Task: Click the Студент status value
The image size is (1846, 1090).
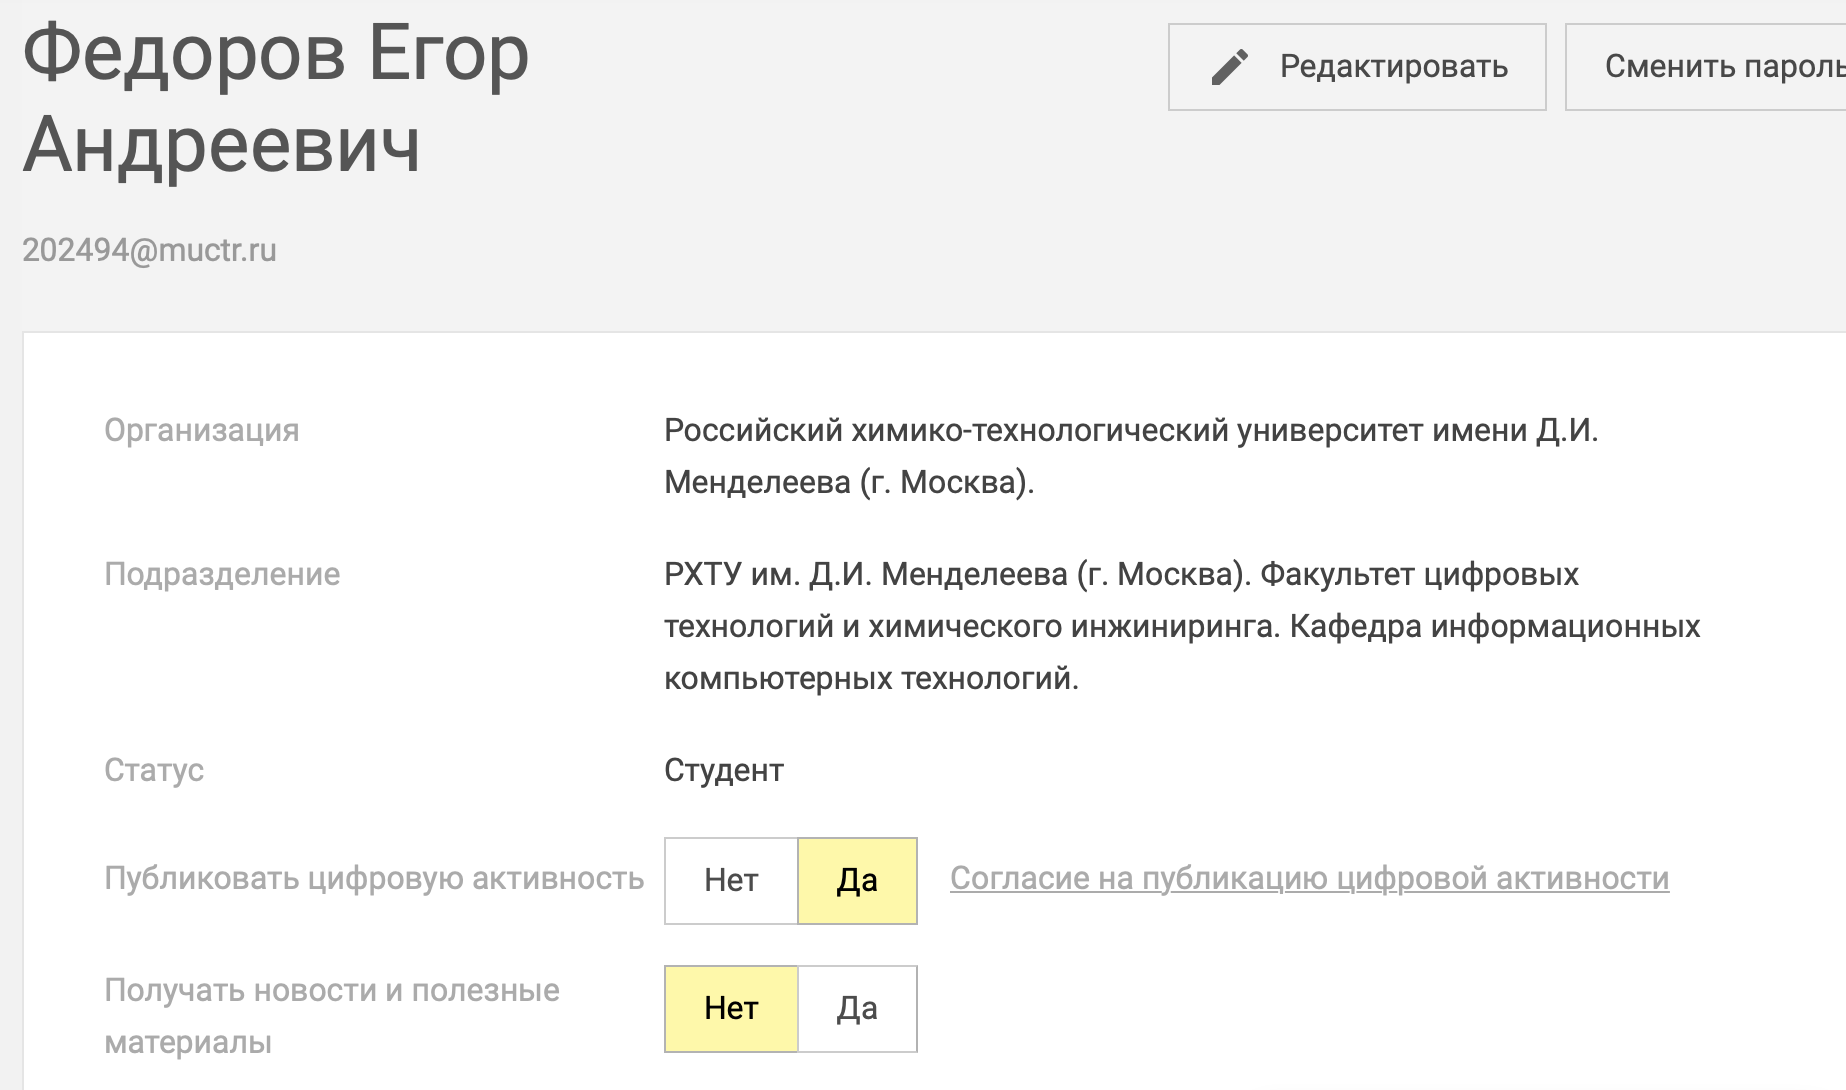Action: [x=724, y=770]
